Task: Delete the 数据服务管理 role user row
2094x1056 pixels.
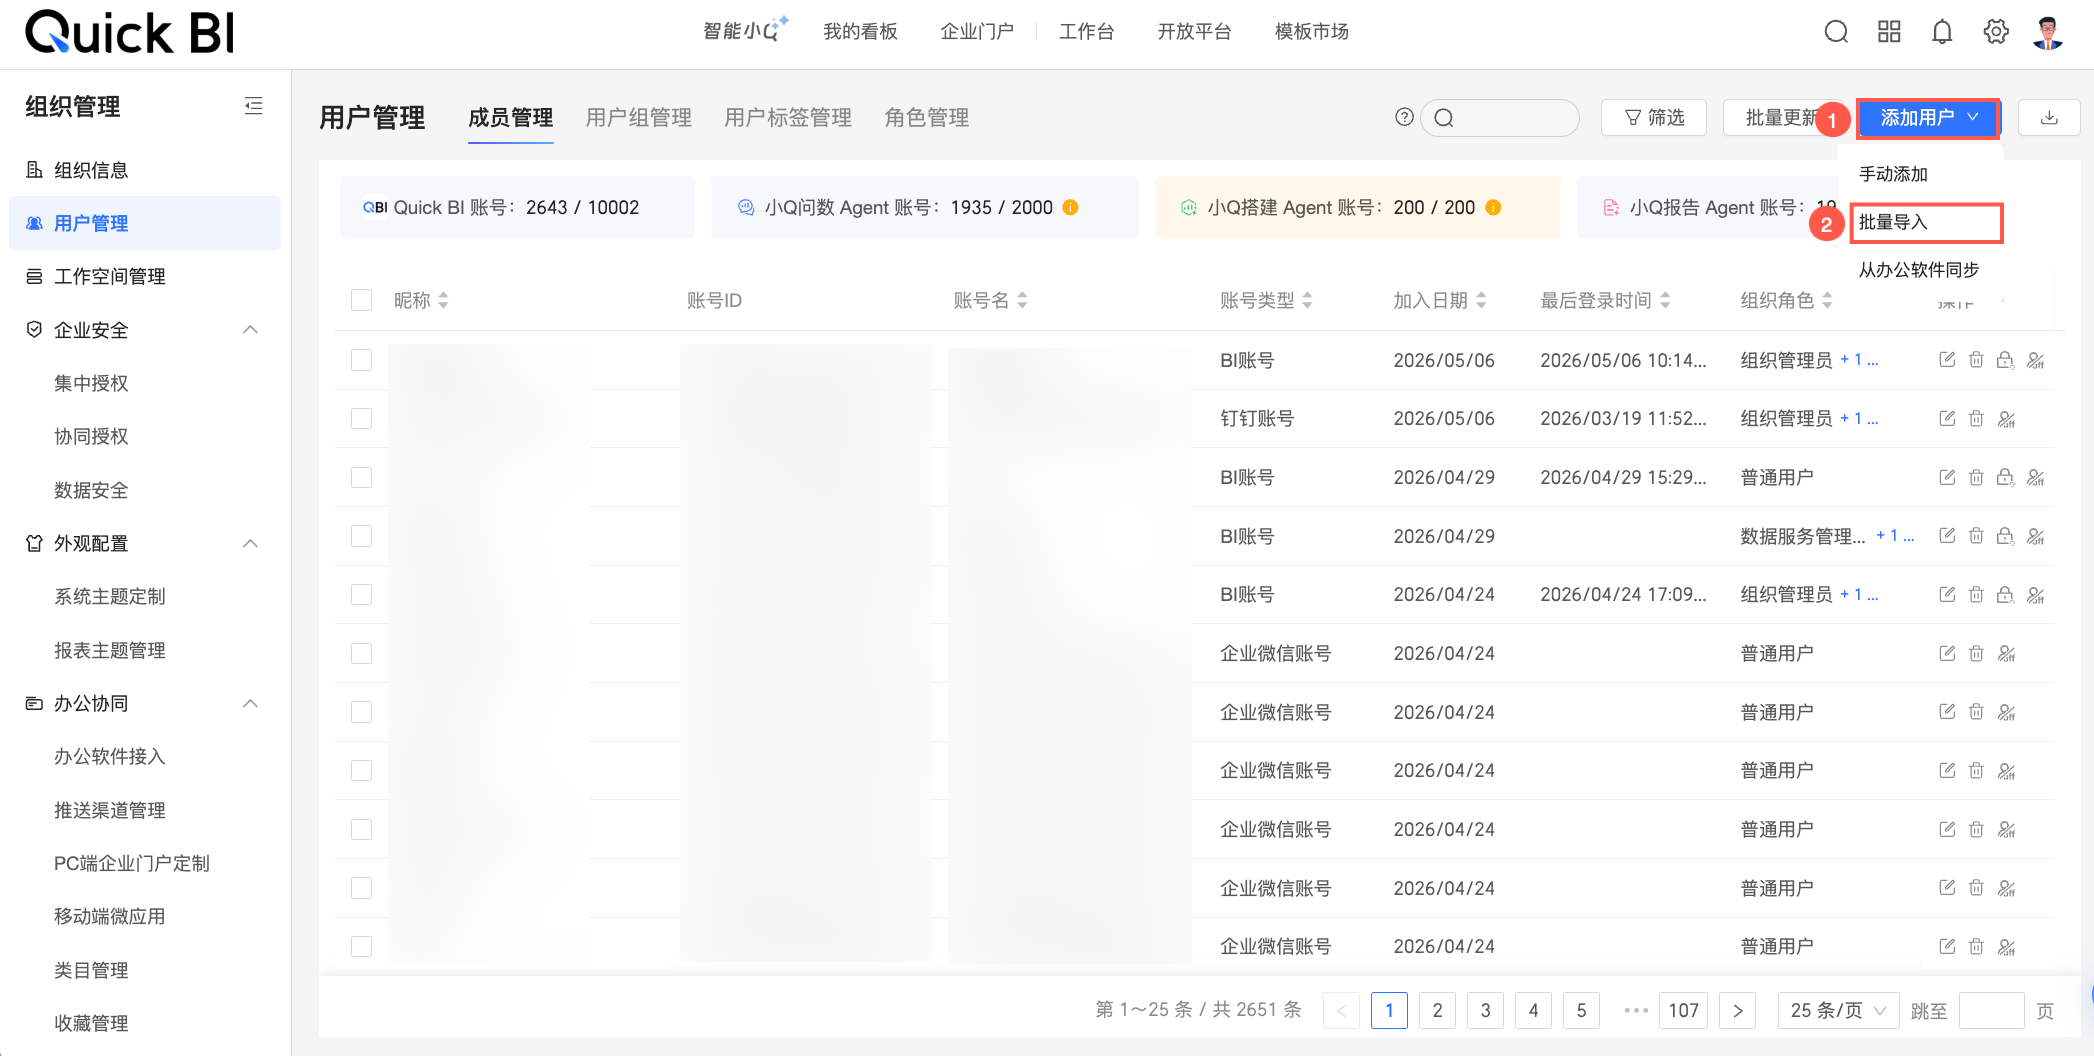Action: [1976, 536]
